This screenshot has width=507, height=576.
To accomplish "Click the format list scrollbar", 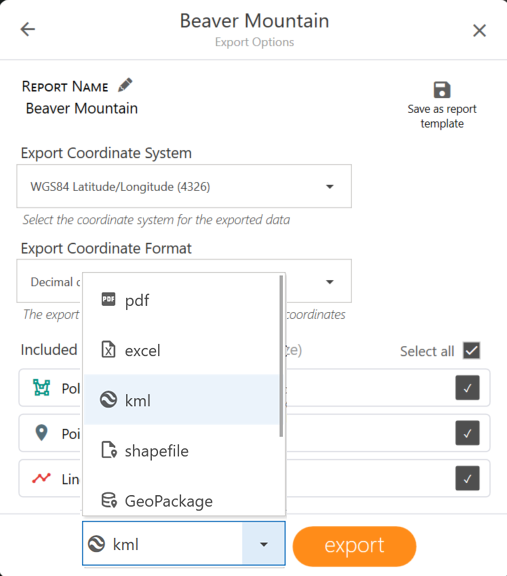I will point(281,356).
